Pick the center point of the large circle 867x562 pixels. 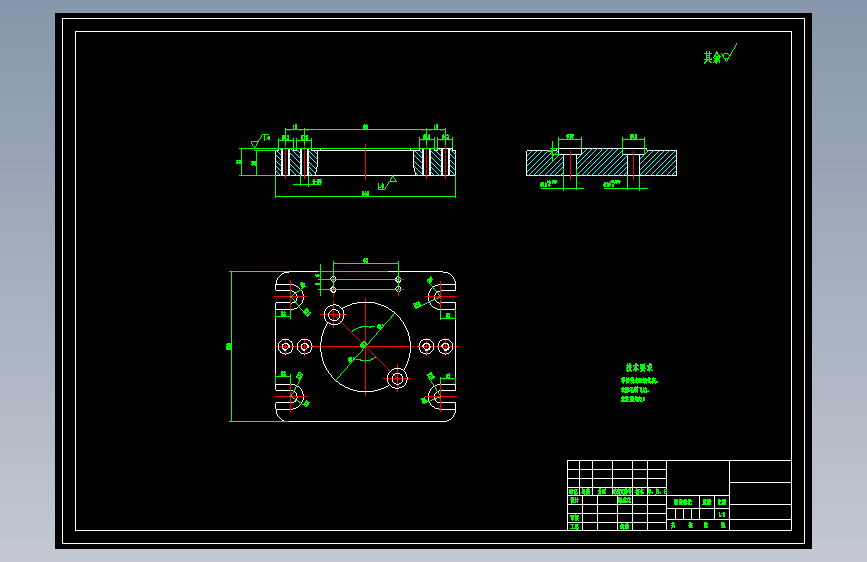pyautogui.click(x=365, y=346)
